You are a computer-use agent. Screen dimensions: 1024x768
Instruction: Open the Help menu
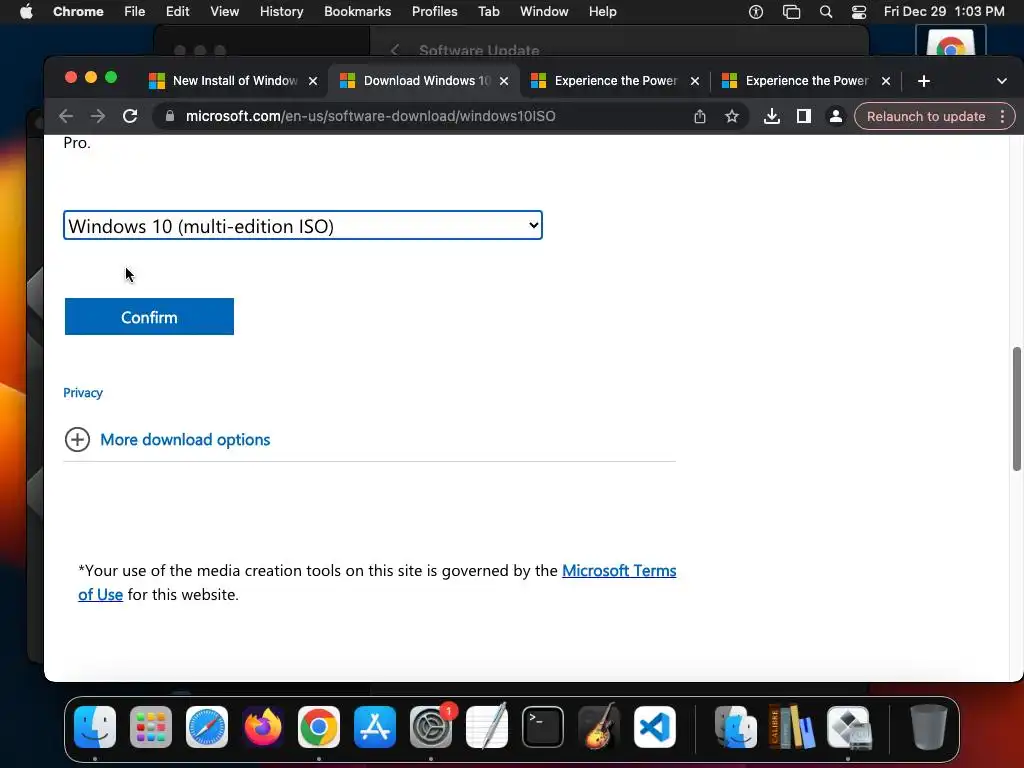coord(602,12)
